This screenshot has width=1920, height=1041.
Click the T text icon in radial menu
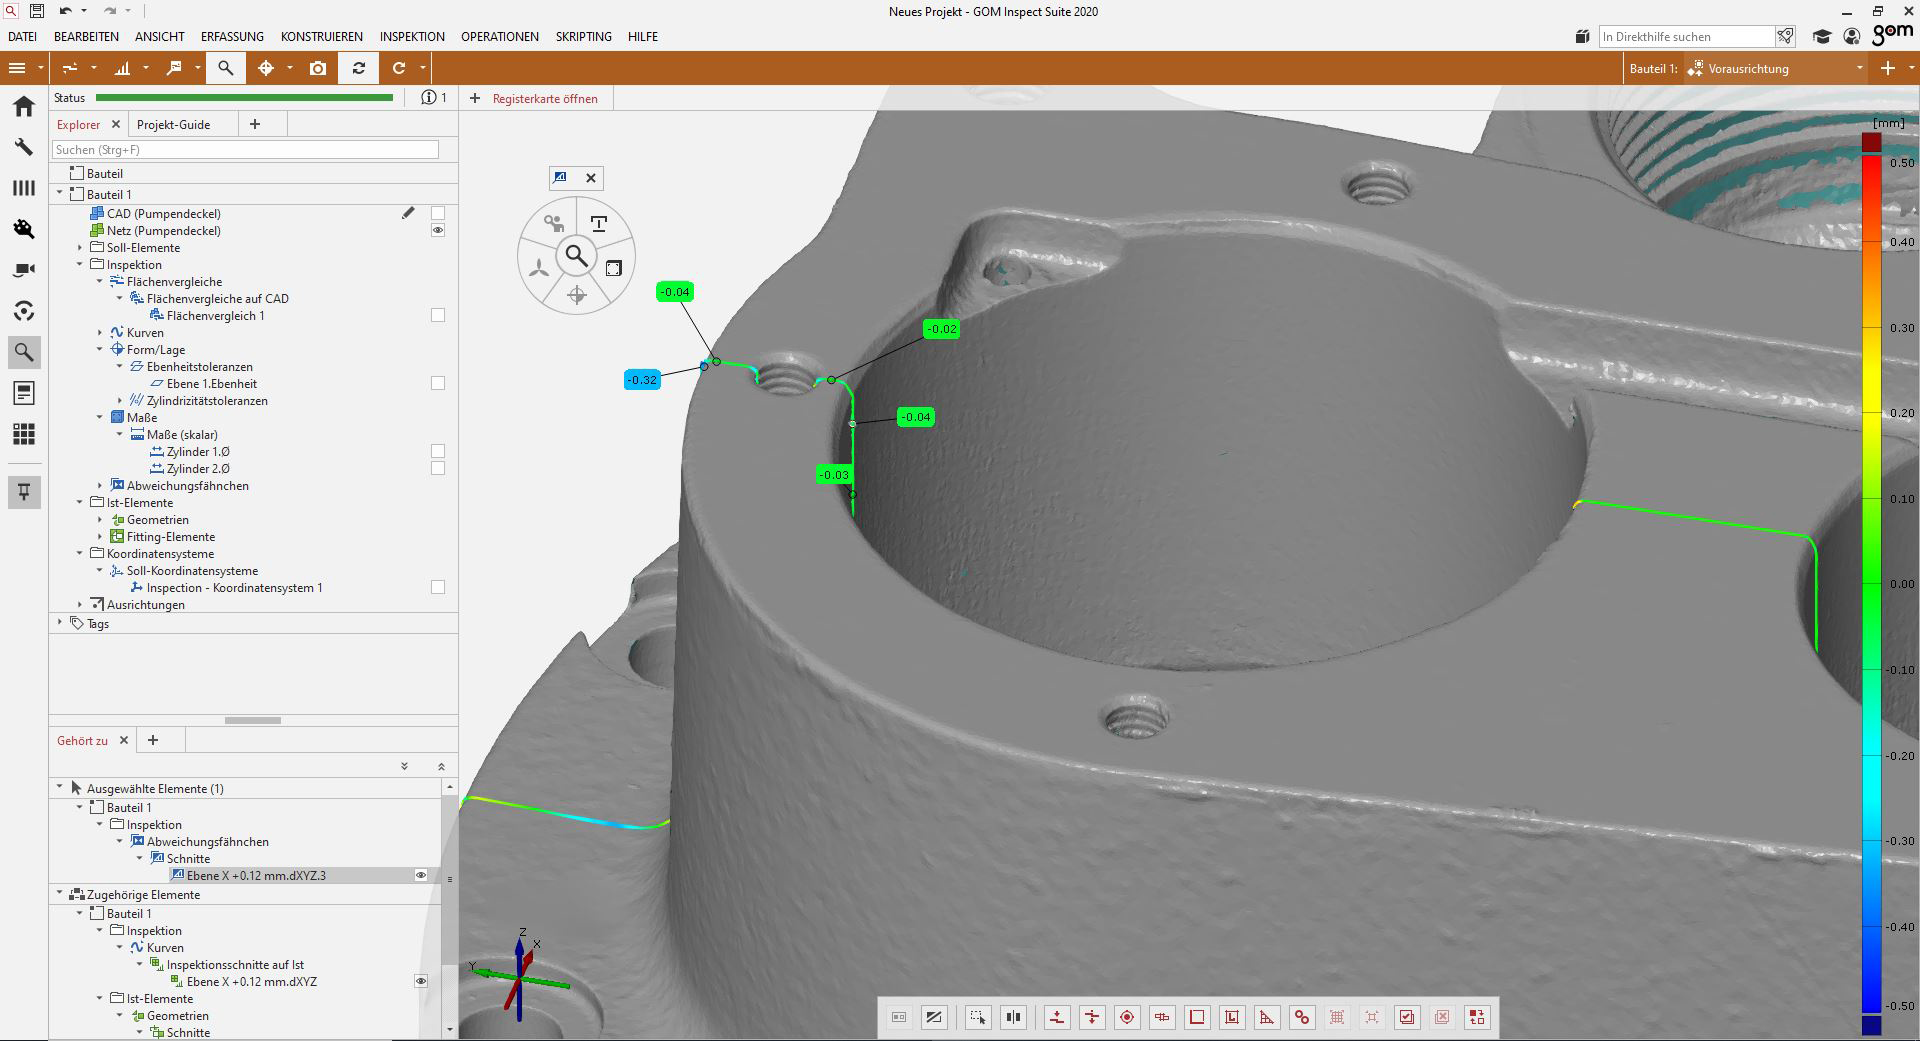coord(599,223)
